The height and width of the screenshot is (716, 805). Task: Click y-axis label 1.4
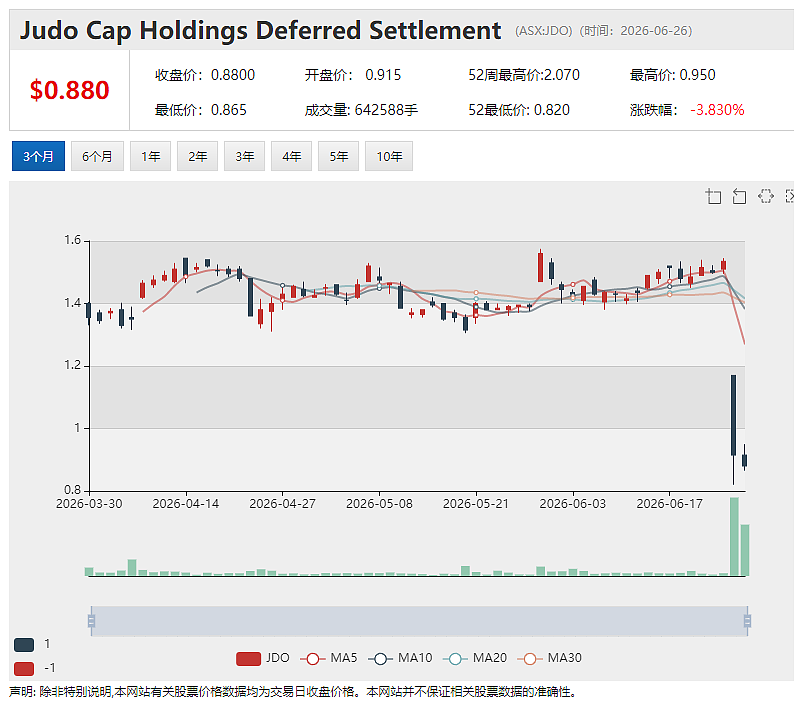73,303
